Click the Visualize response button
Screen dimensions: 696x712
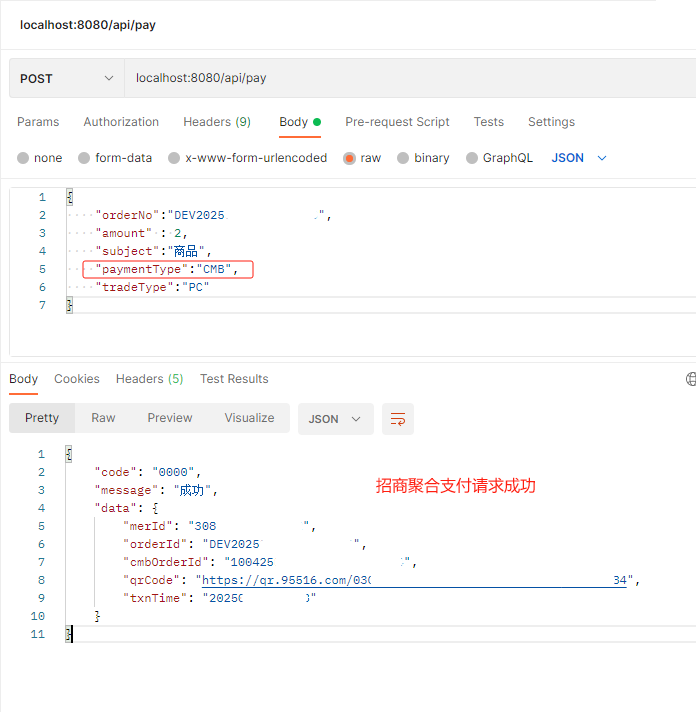click(x=249, y=418)
